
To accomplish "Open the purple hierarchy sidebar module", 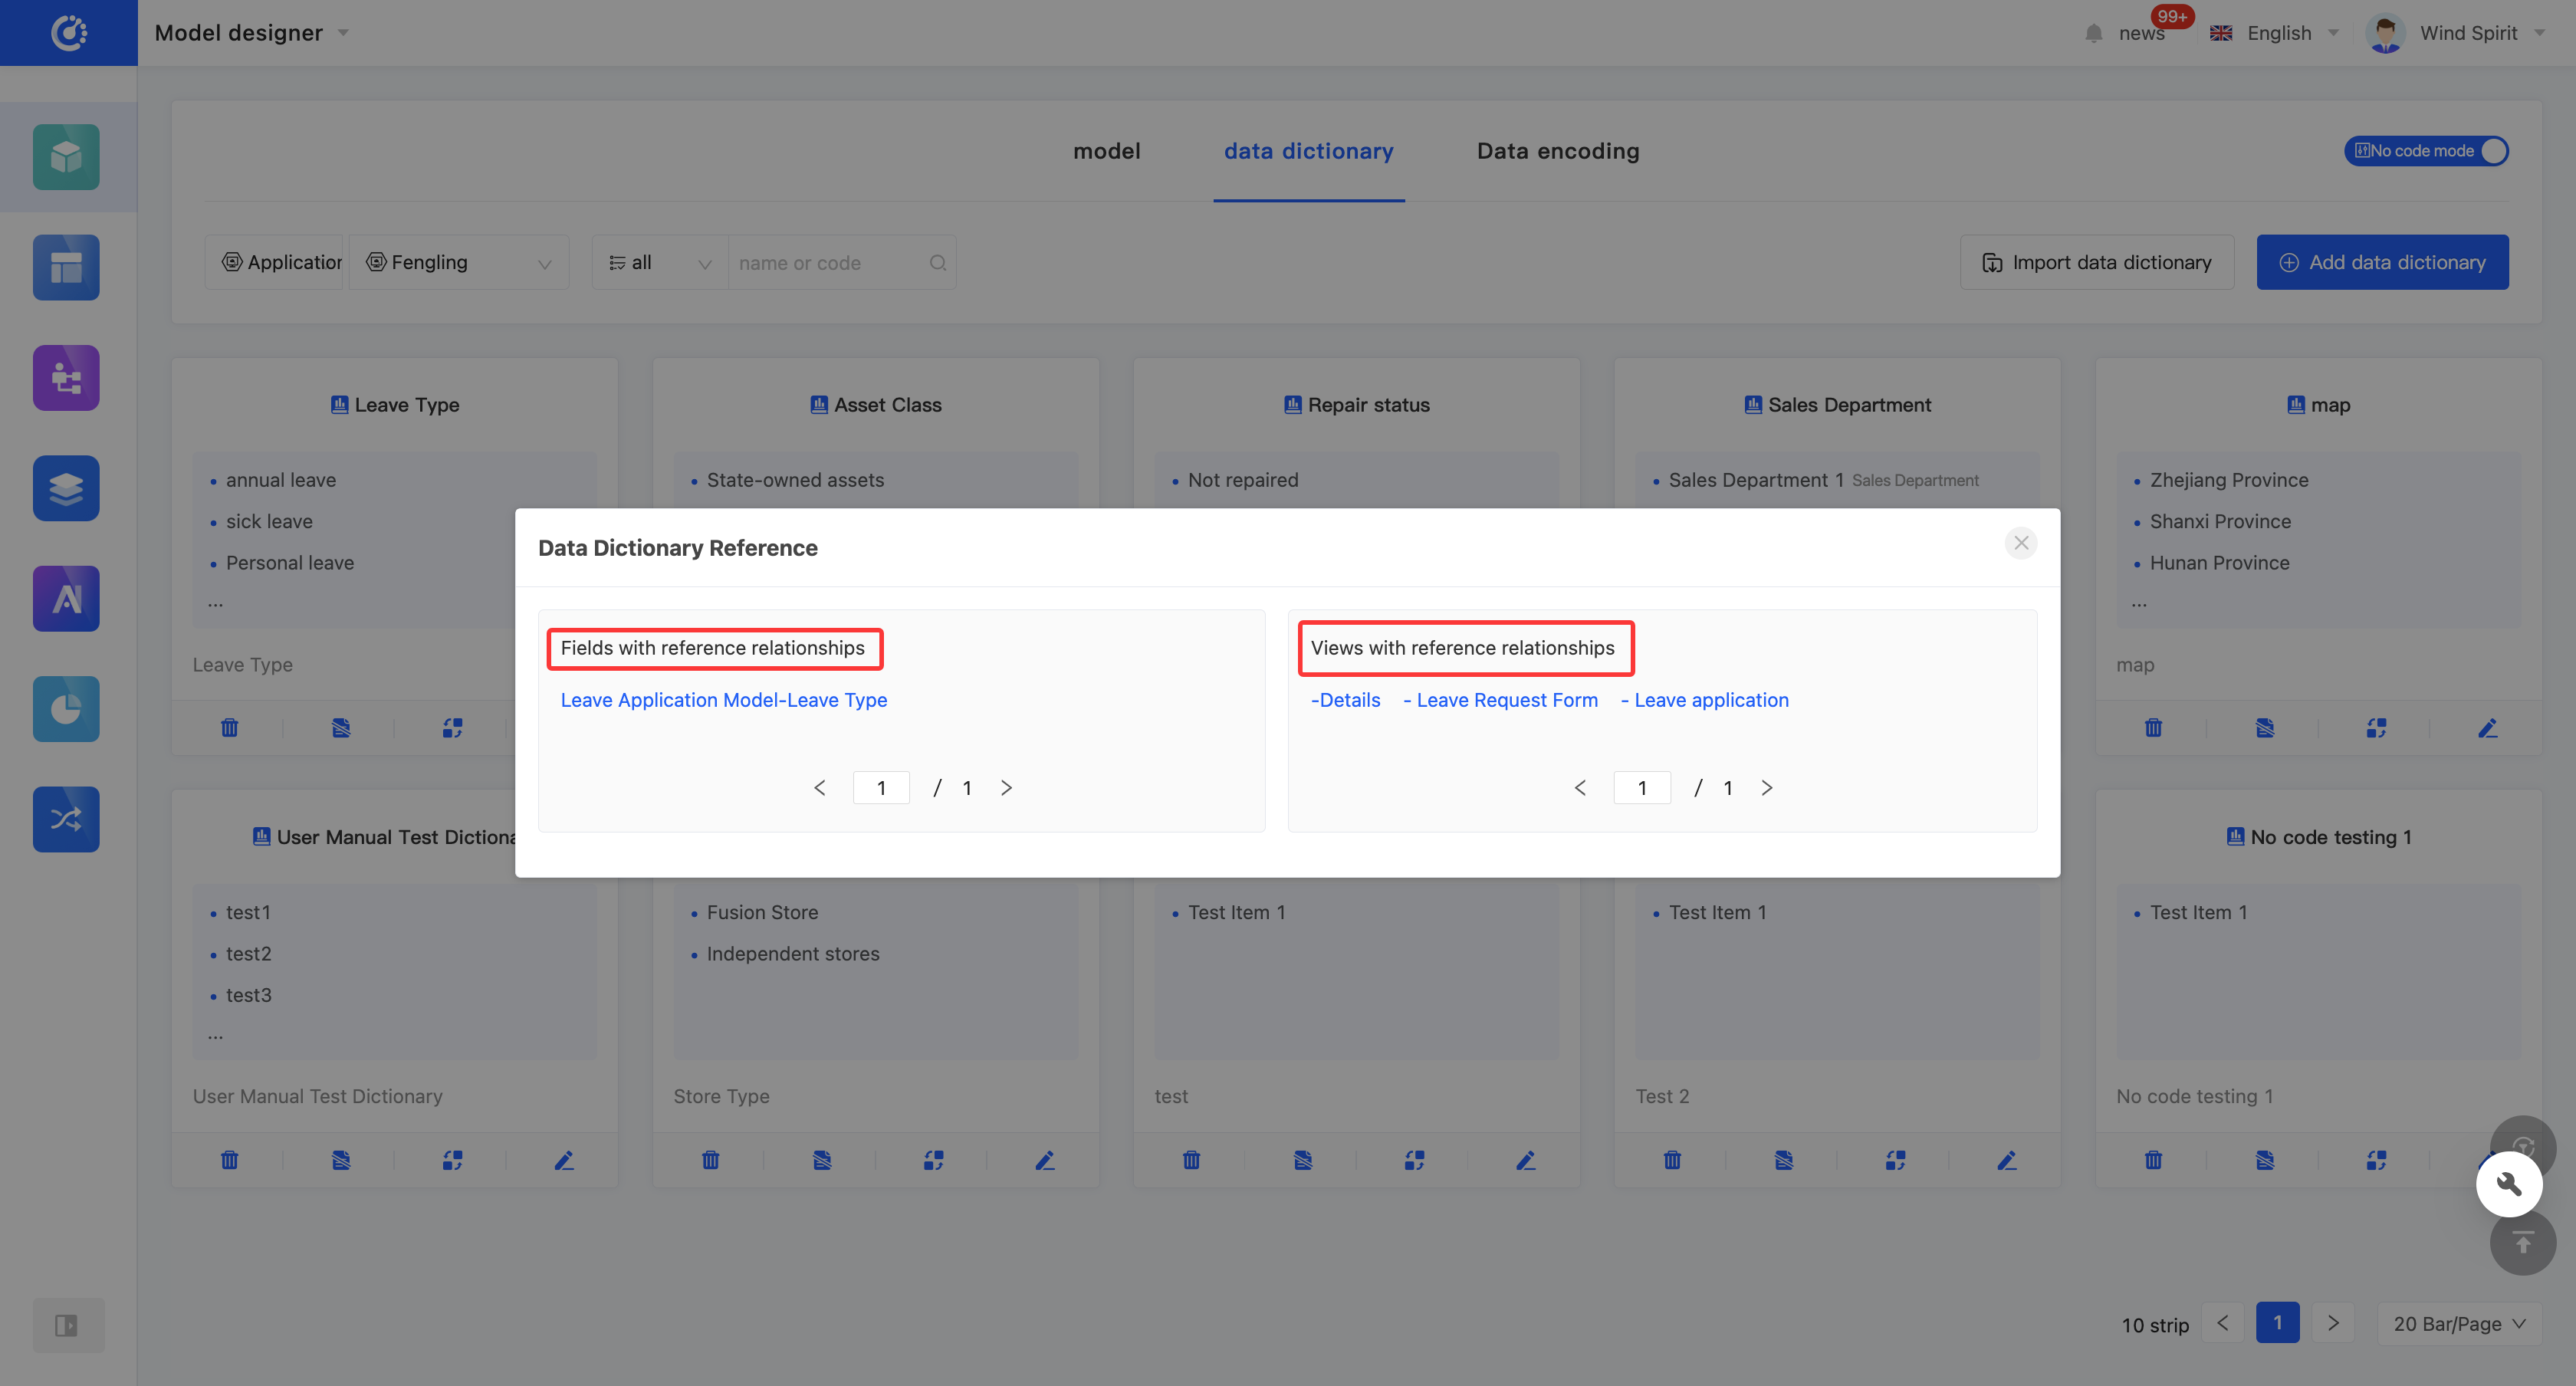I will [x=66, y=378].
